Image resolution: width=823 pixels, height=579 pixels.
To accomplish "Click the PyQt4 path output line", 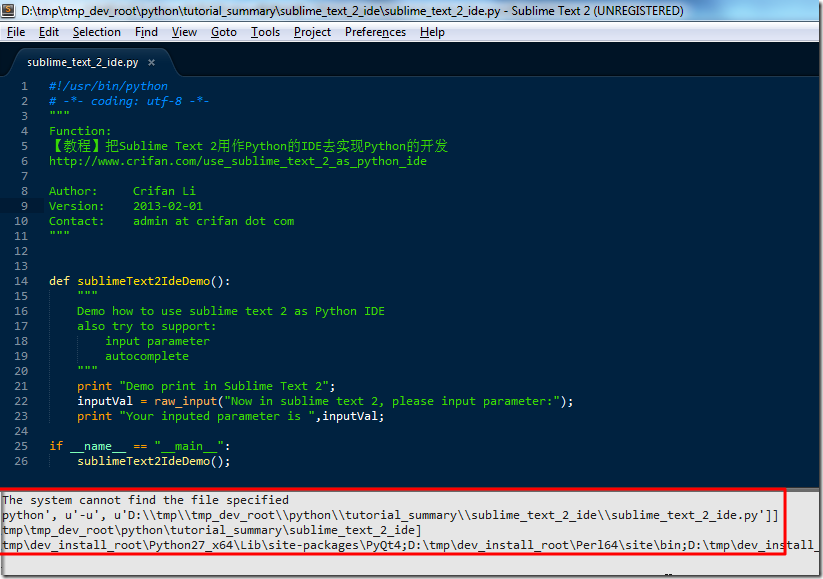I will pyautogui.click(x=409, y=545).
